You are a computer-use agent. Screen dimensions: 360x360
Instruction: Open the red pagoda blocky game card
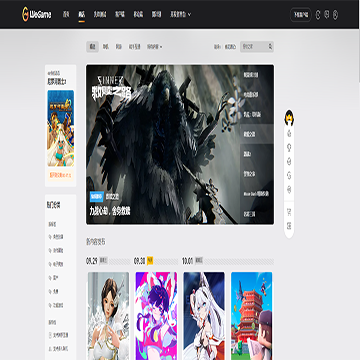252,316
